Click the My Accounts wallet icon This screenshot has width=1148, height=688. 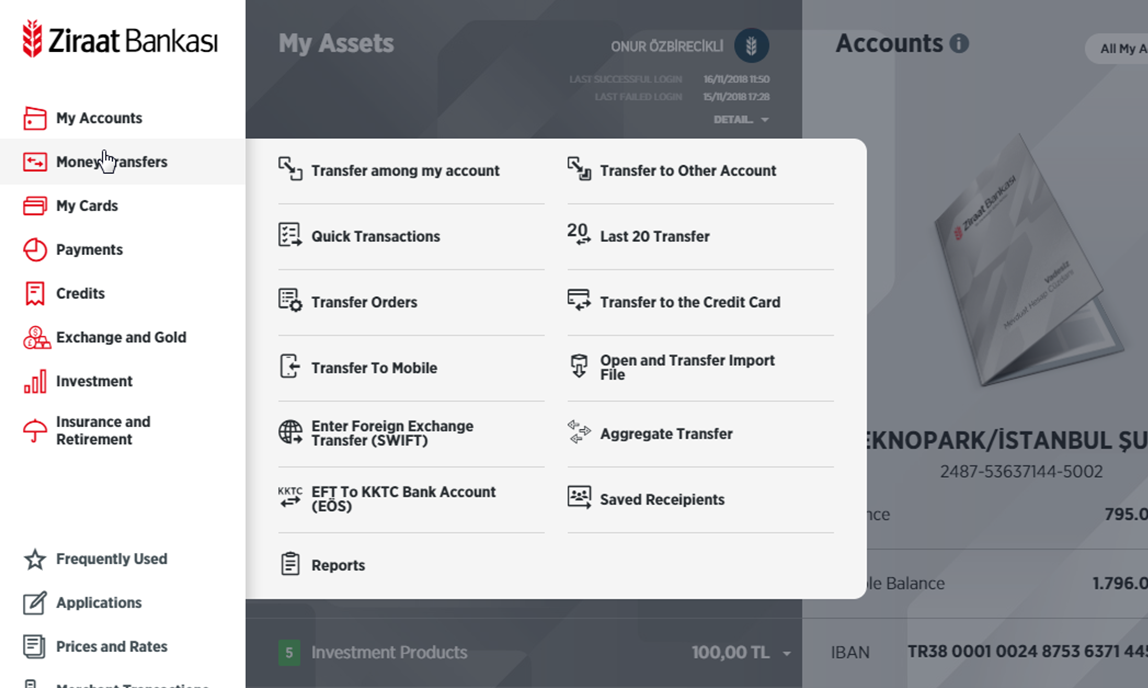pos(35,118)
